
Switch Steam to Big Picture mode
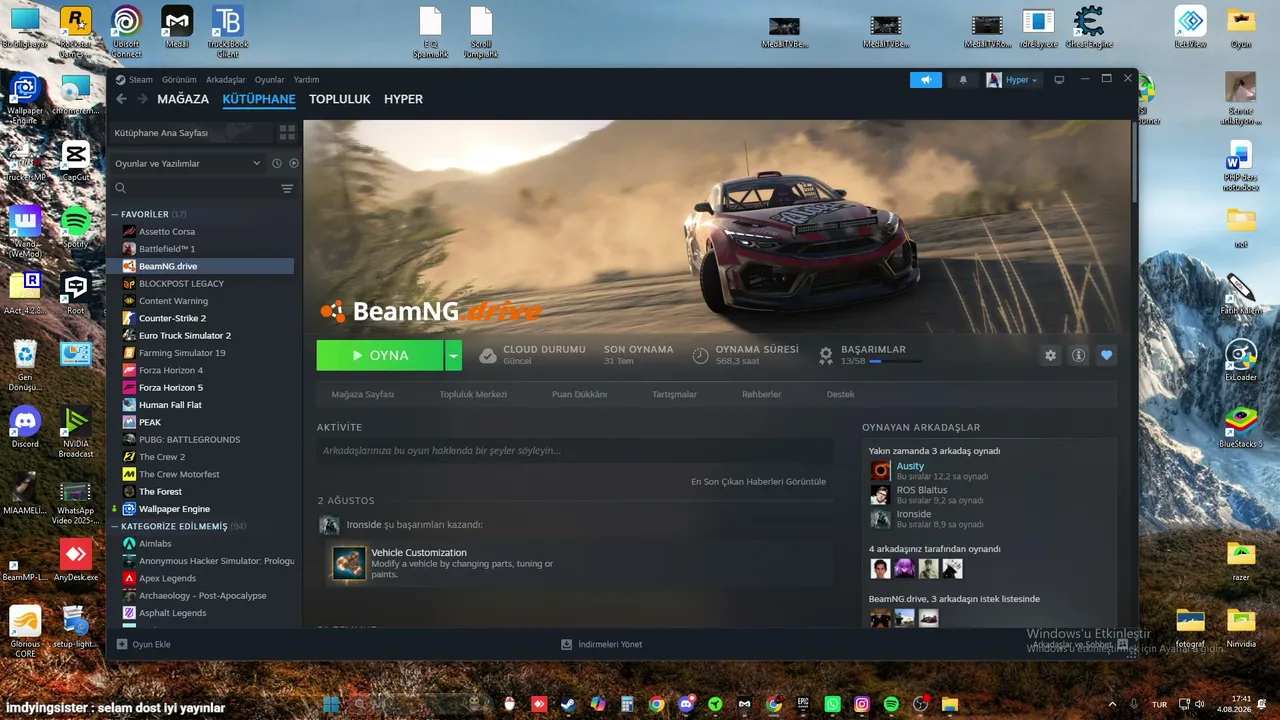tap(1059, 80)
